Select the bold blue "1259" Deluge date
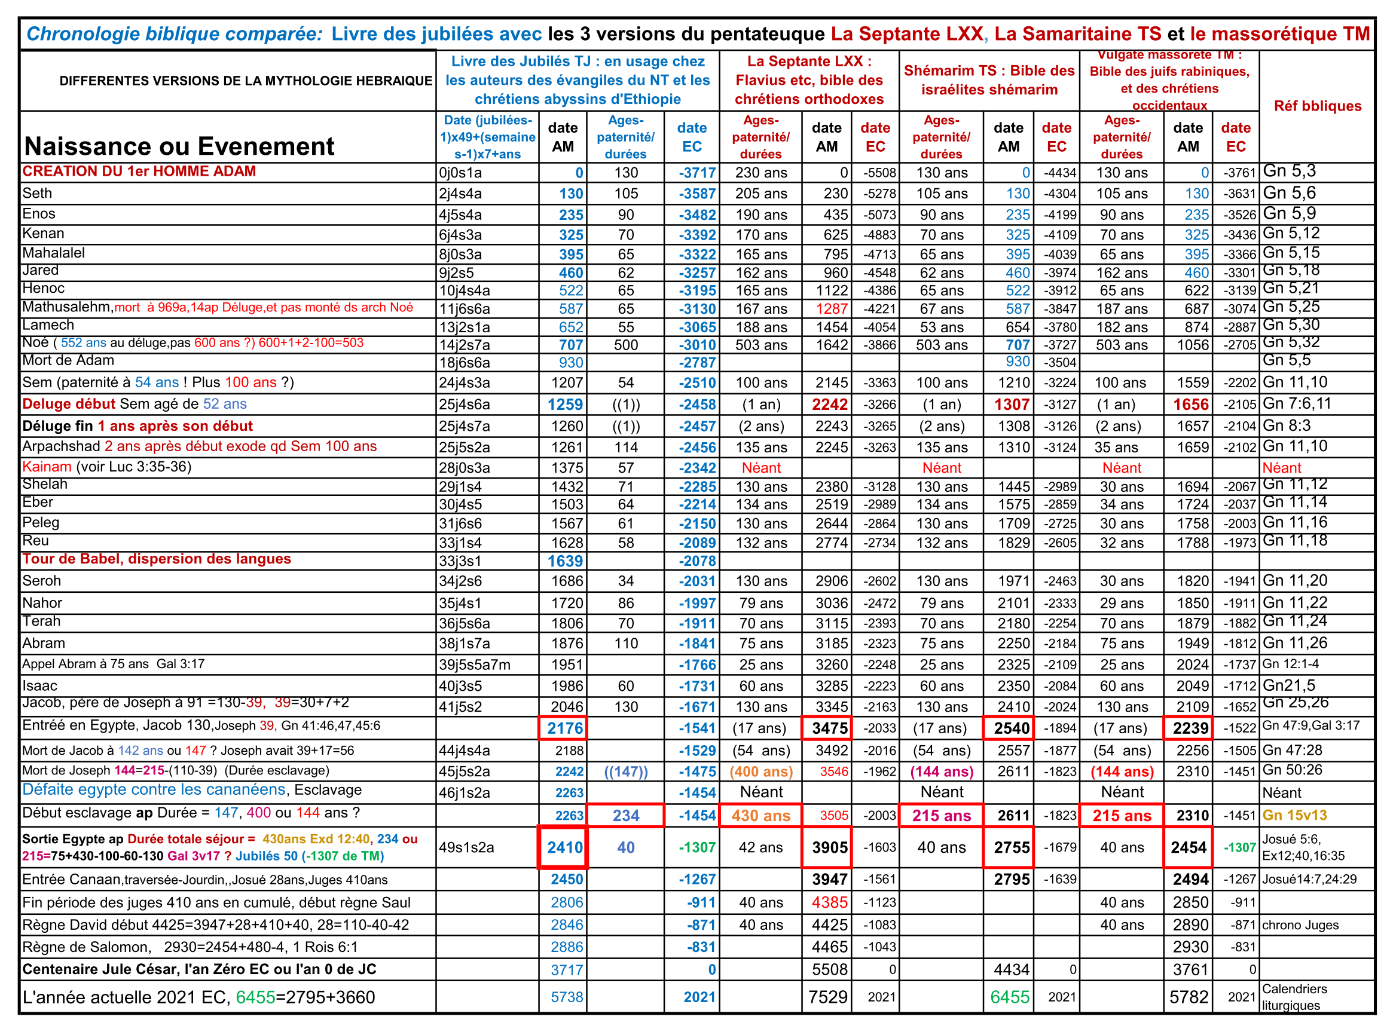 click(x=565, y=404)
